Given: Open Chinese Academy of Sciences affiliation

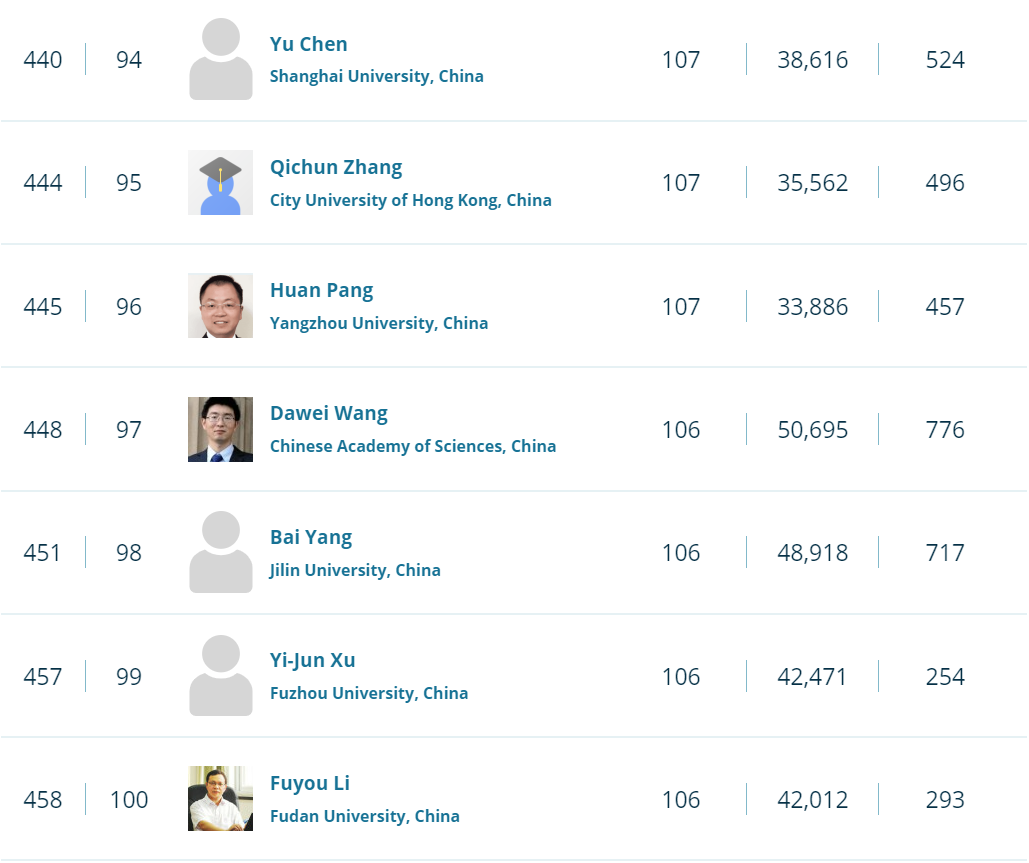Looking at the screenshot, I should pyautogui.click(x=412, y=446).
